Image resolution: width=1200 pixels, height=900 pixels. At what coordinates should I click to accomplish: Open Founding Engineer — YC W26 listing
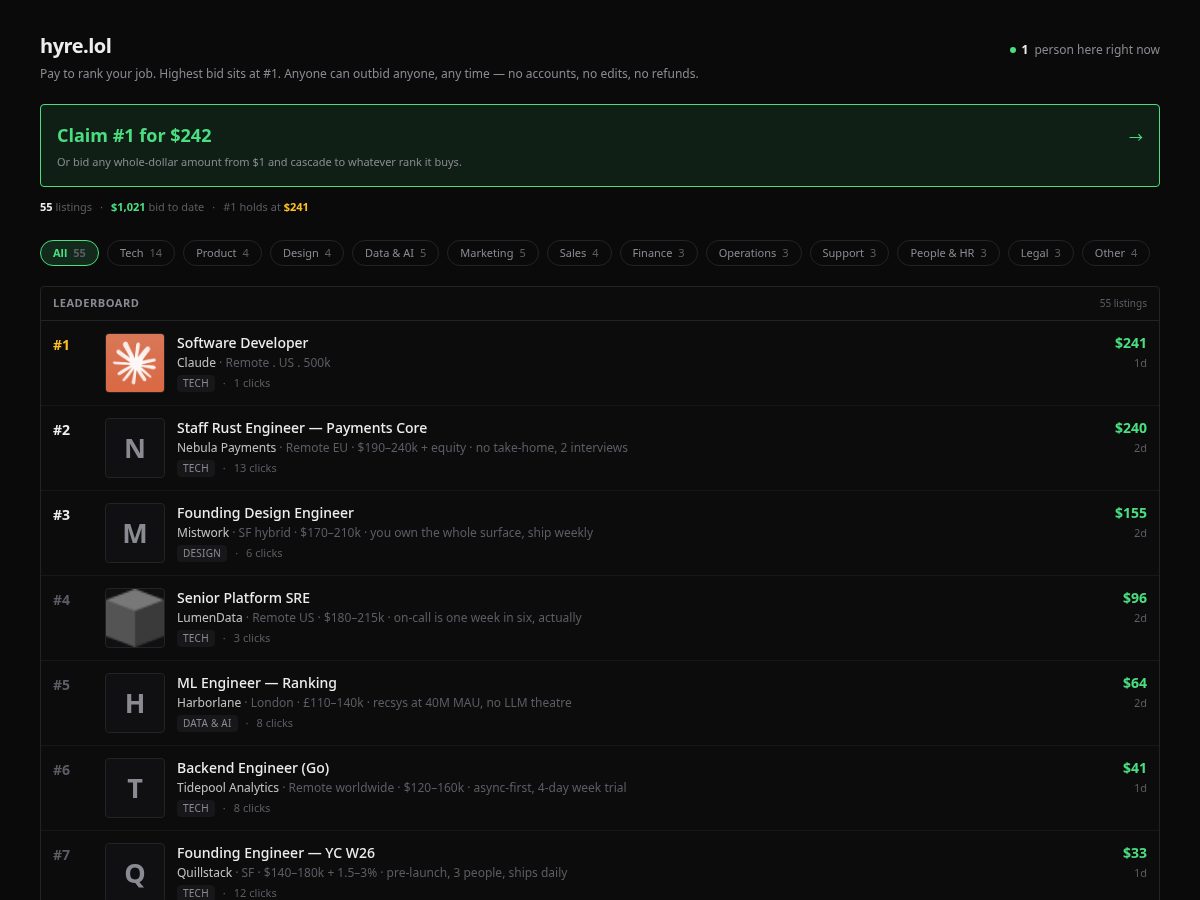click(276, 853)
